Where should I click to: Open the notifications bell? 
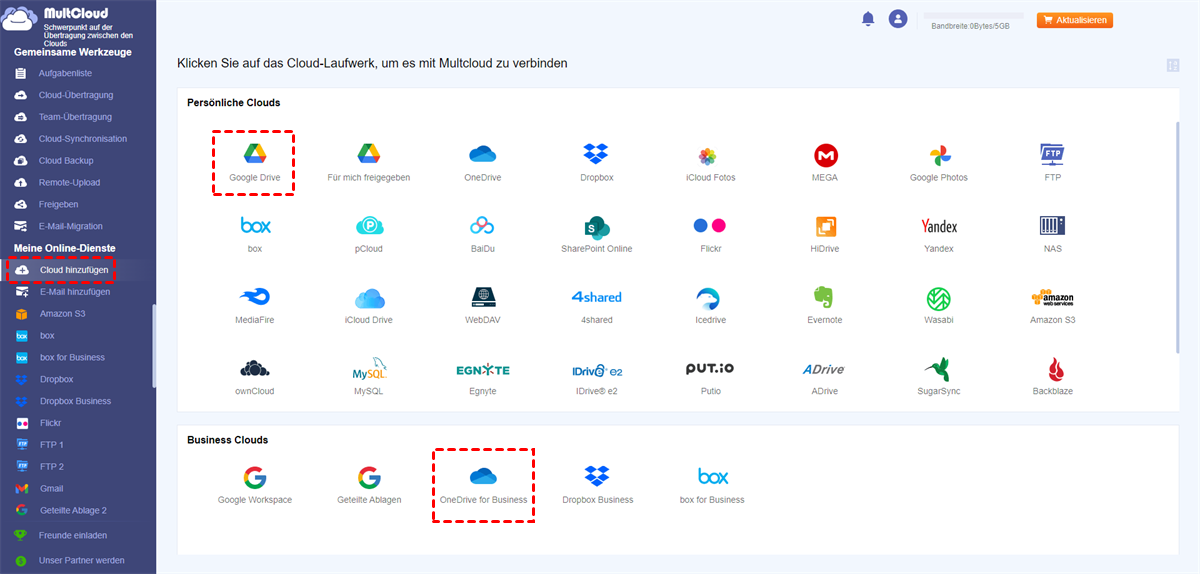868,19
